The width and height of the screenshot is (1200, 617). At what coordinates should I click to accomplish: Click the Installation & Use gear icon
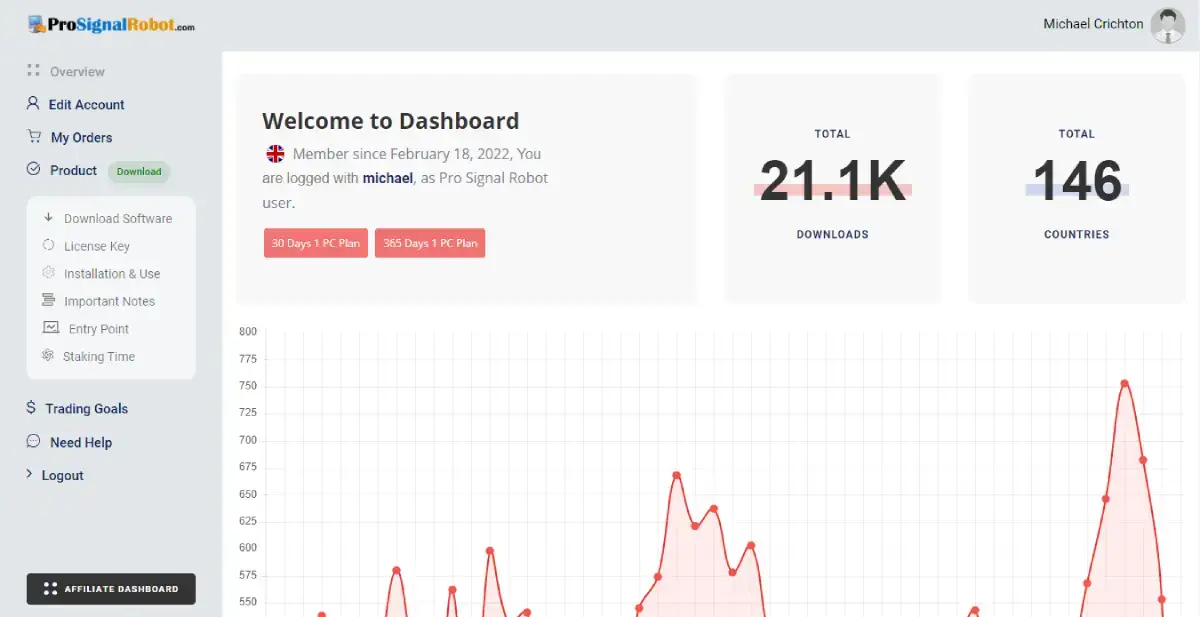[x=48, y=273]
